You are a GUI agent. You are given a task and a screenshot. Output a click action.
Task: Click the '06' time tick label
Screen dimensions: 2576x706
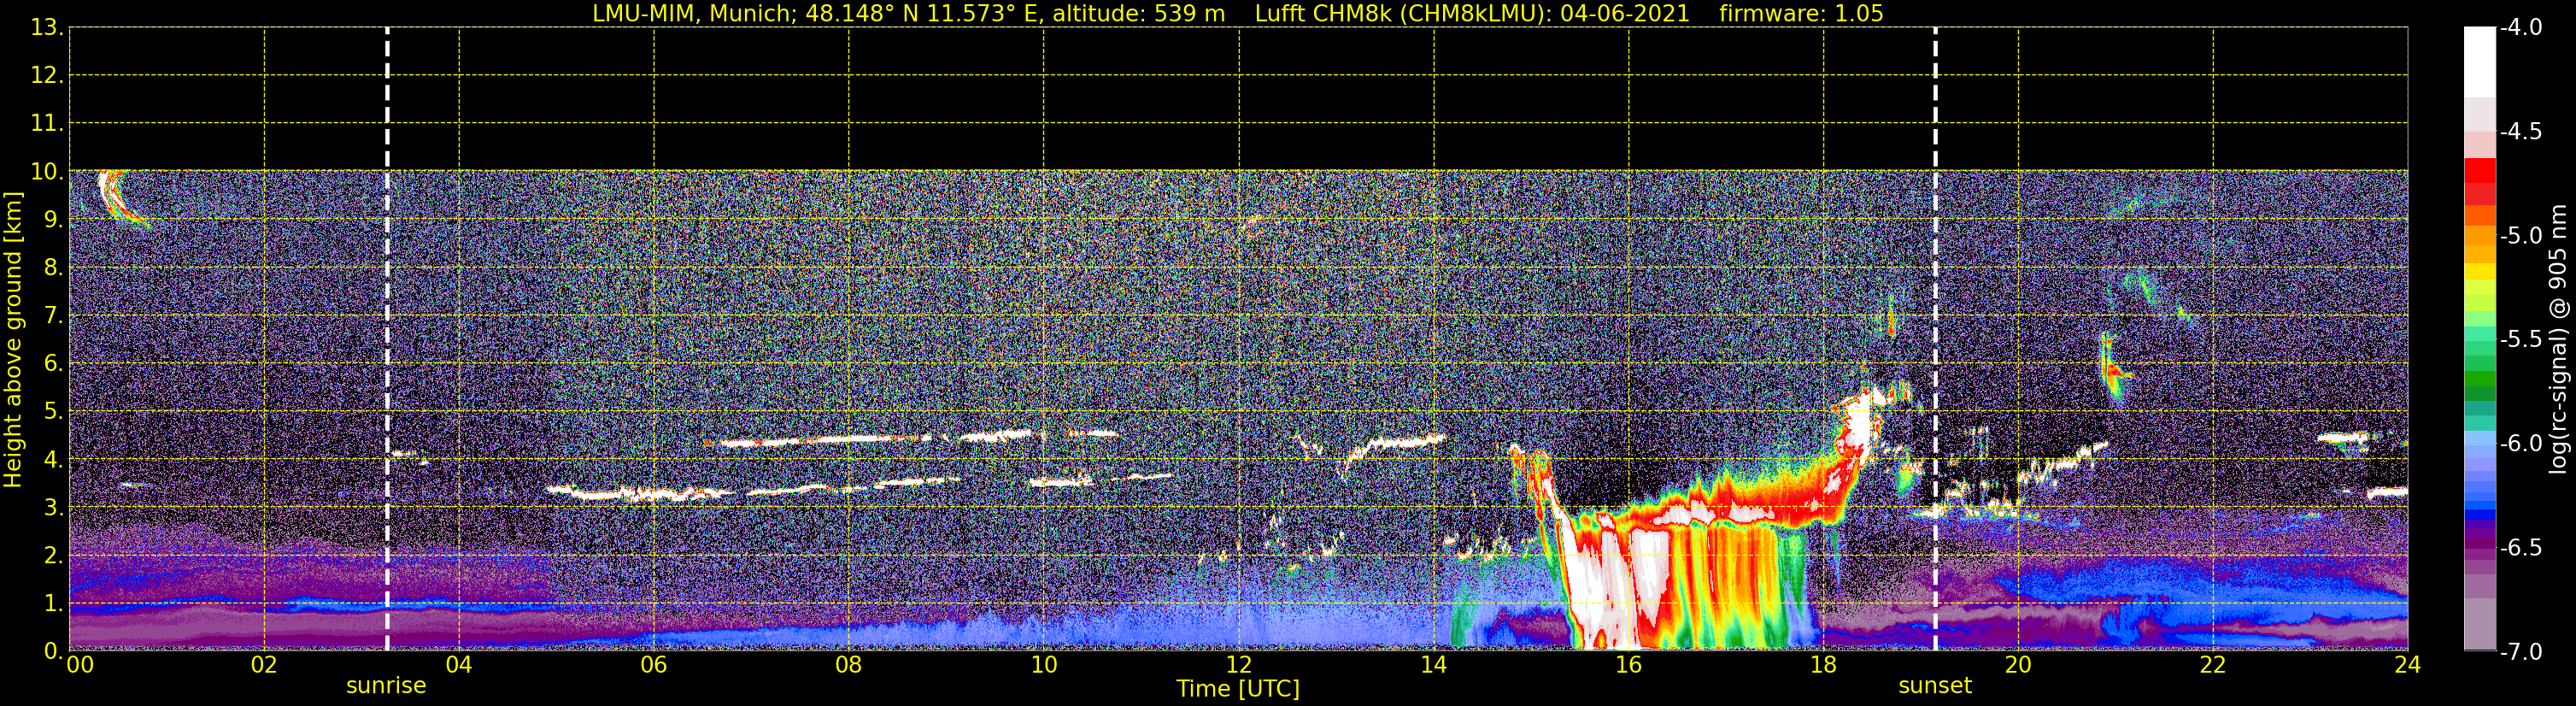click(x=654, y=665)
